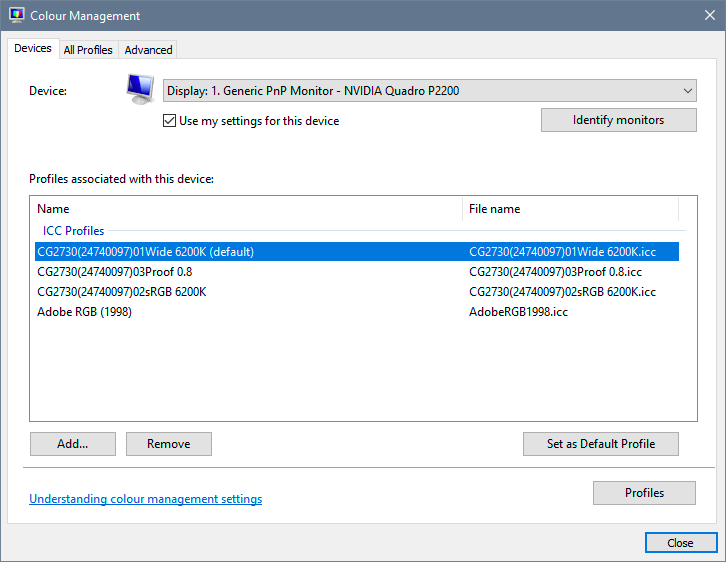Switch to the All Profiles tab

point(88,50)
